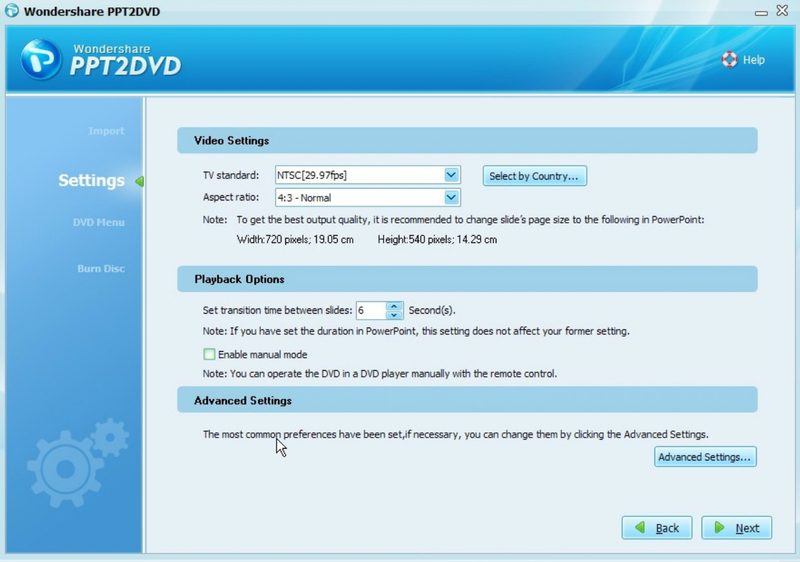Open the TV standard dropdown
The image size is (800, 562).
(451, 175)
